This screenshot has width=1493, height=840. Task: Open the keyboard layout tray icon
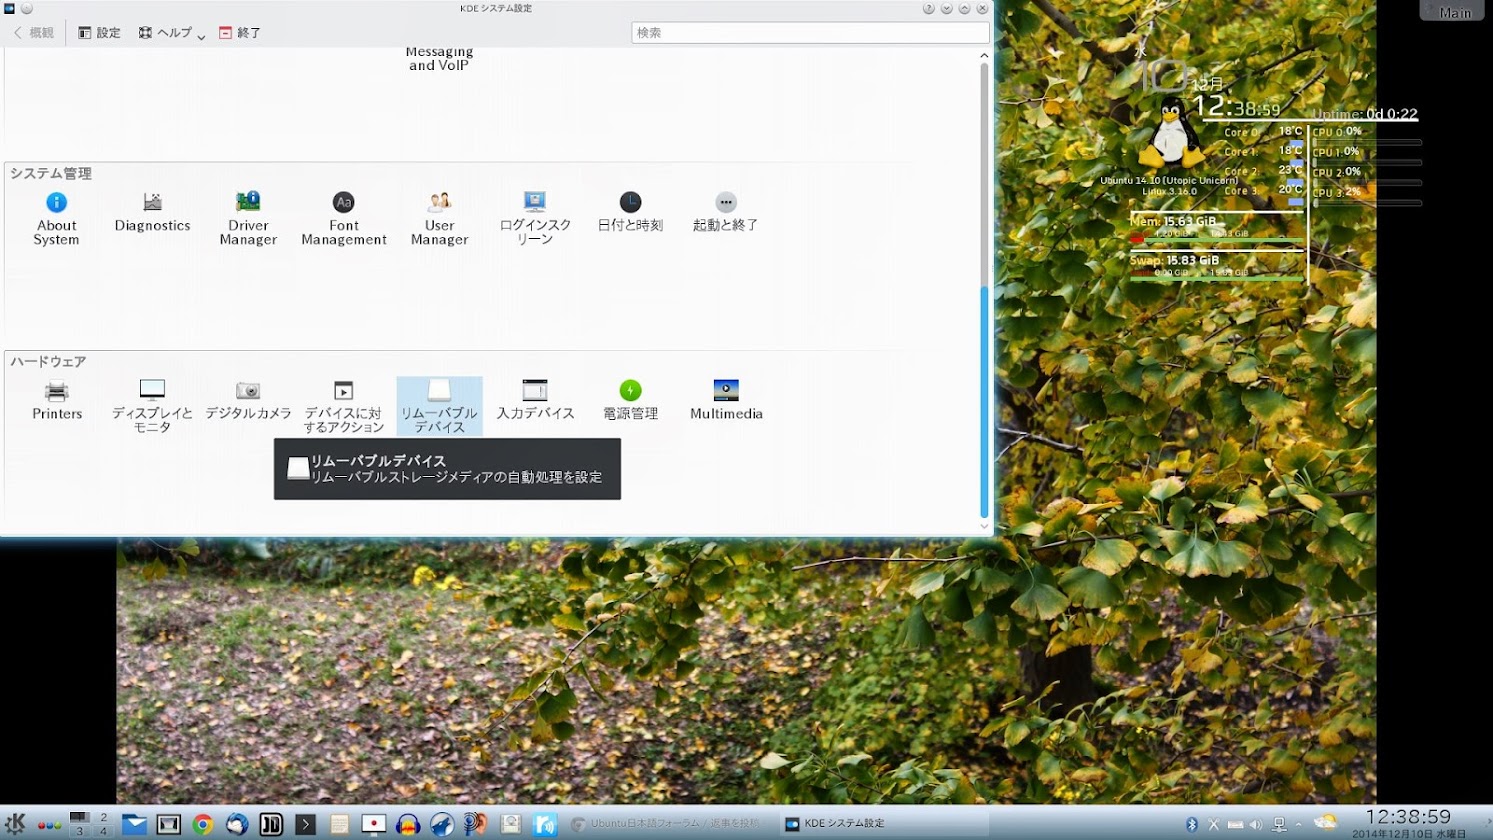(x=1235, y=825)
